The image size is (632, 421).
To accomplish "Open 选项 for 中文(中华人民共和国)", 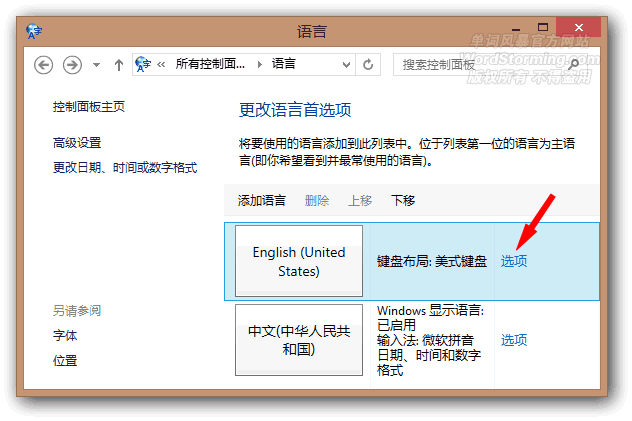I will 514,340.
